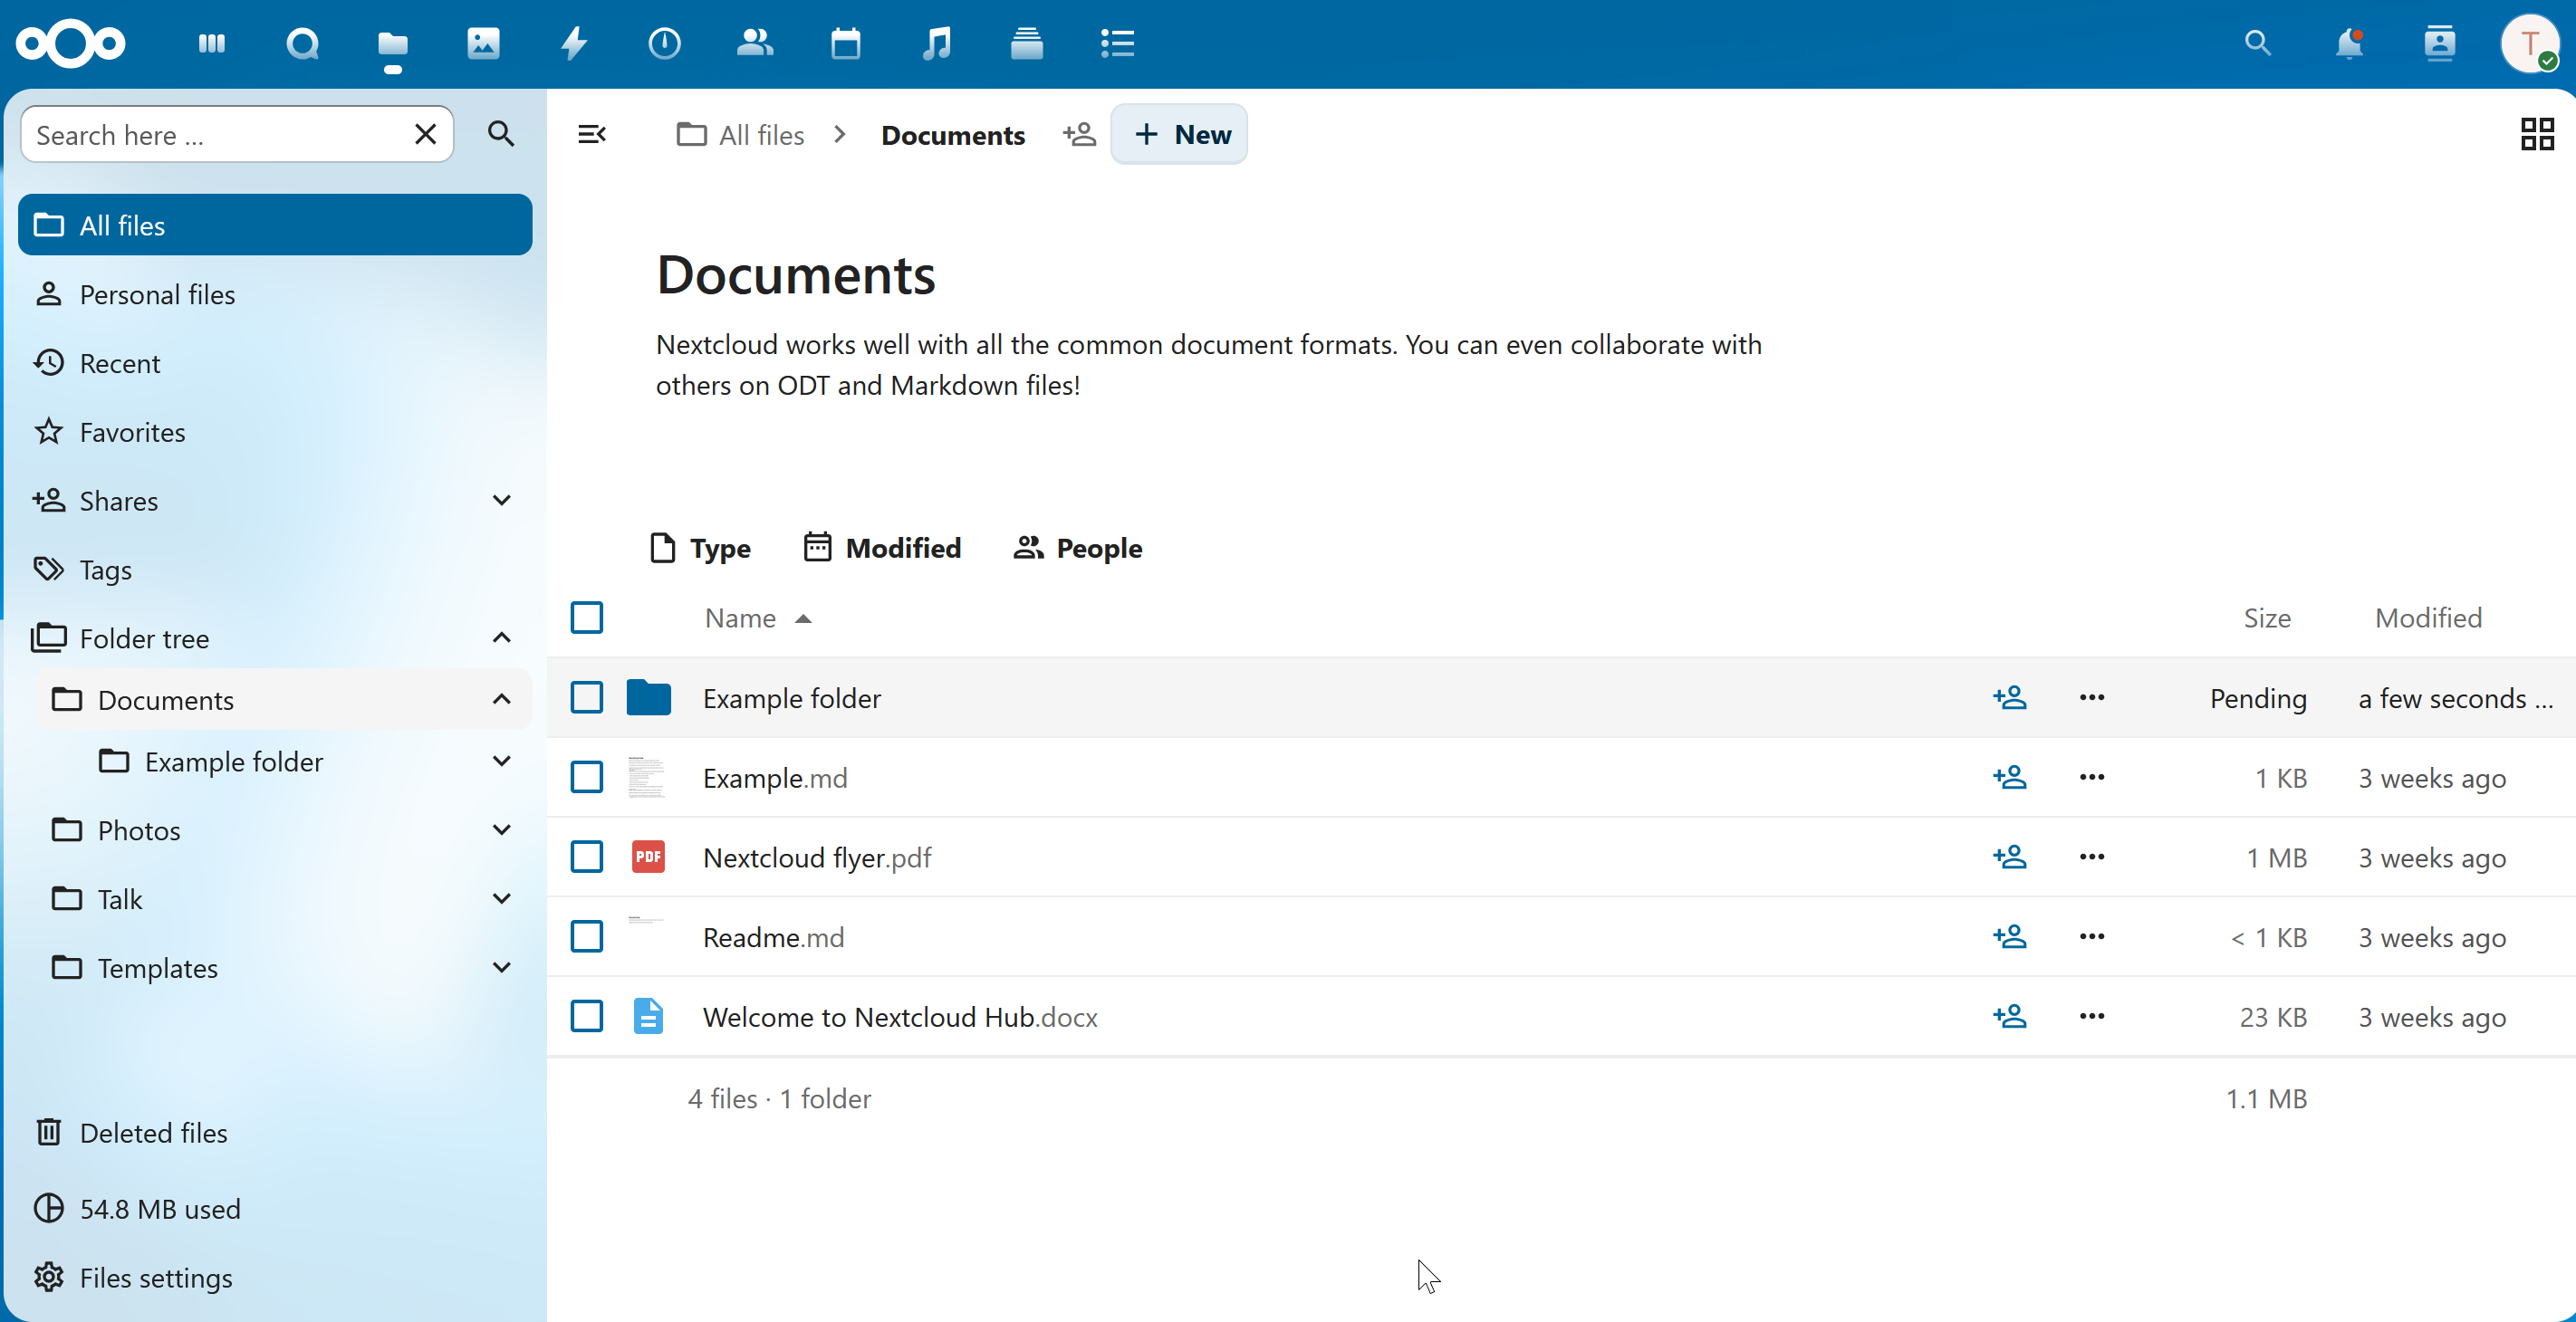Open the Tasks list app icon
The height and width of the screenshot is (1322, 2576).
tap(1117, 43)
